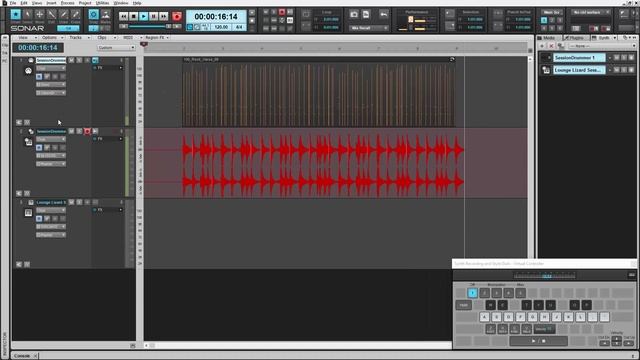640x360 pixels.
Task: Pick the Move tool
Action: click(x=39, y=15)
